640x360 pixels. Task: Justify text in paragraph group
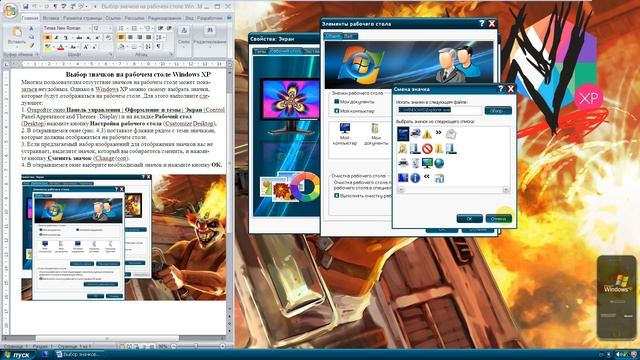[x=149, y=38]
